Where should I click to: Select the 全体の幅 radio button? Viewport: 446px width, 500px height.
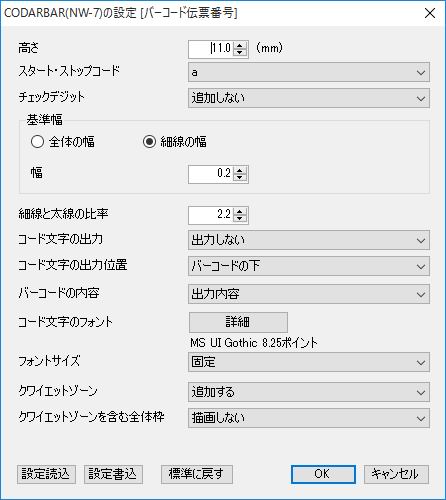[x=37, y=142]
